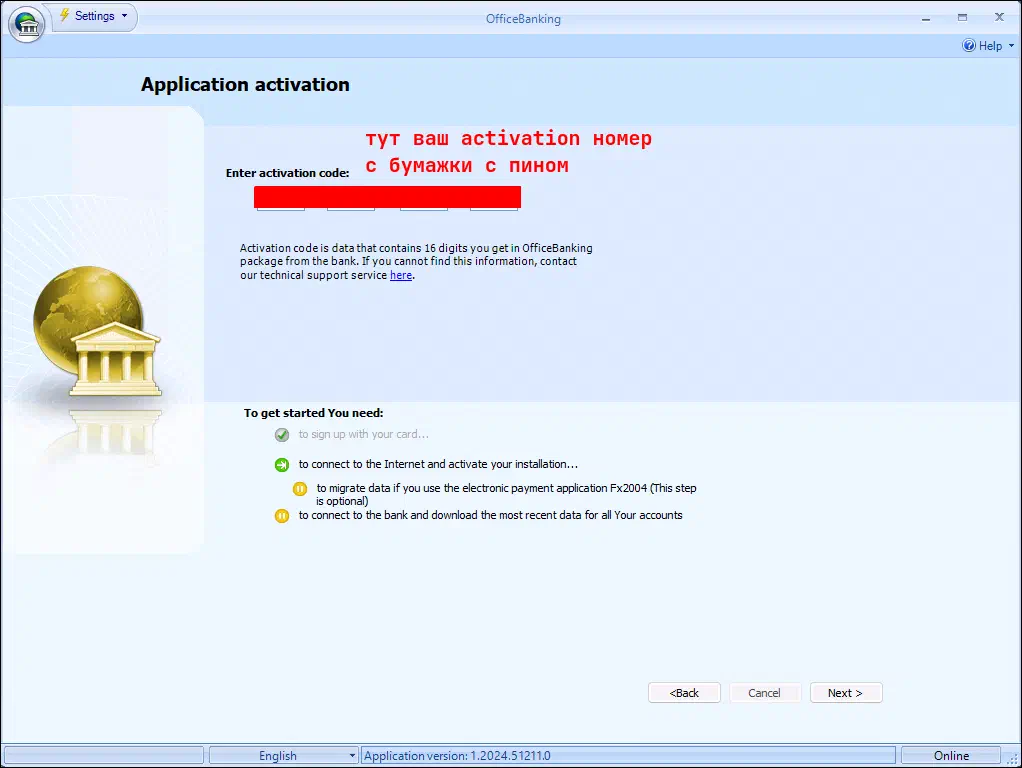Click yellow pause icon by migrate data step
Viewport: 1022px width, 768px height.
pyautogui.click(x=300, y=489)
